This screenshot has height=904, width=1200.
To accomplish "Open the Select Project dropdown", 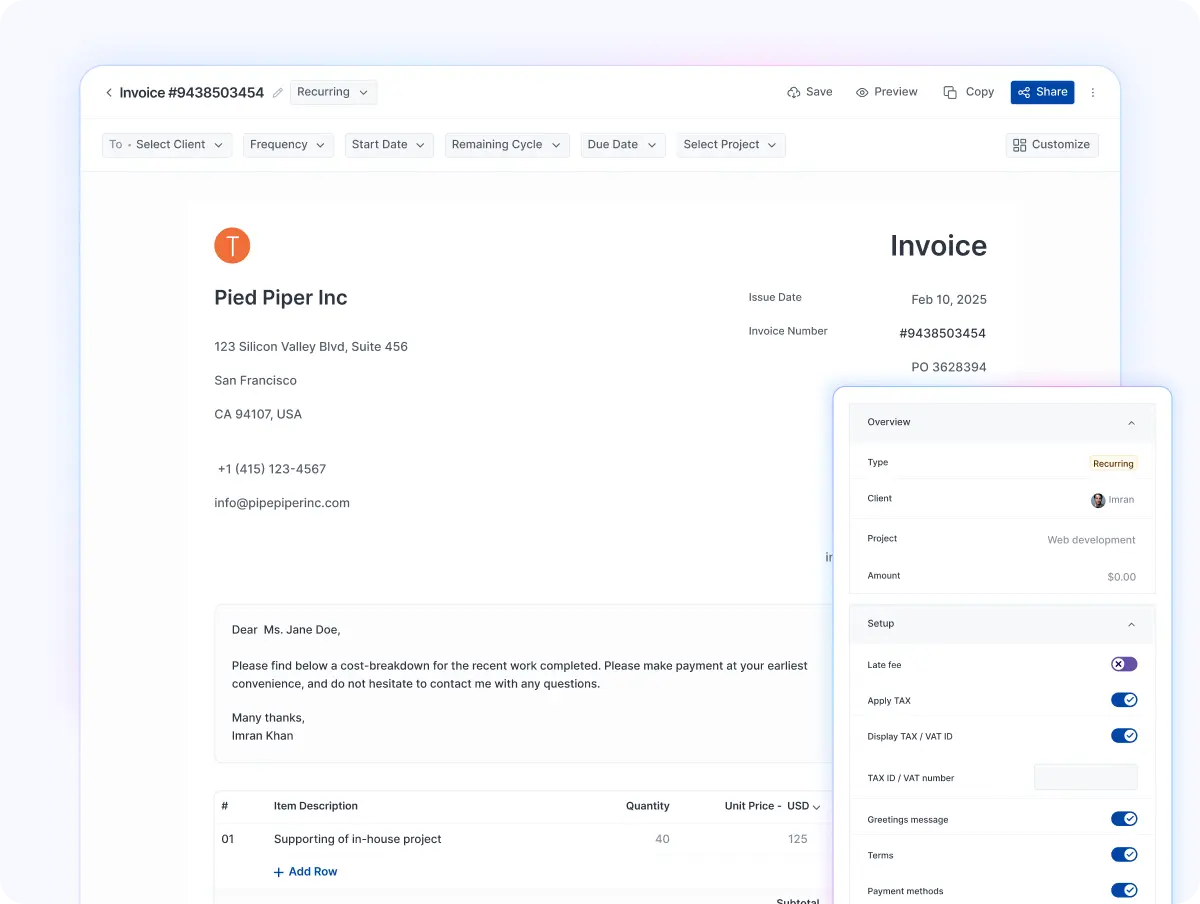I will pyautogui.click(x=731, y=145).
